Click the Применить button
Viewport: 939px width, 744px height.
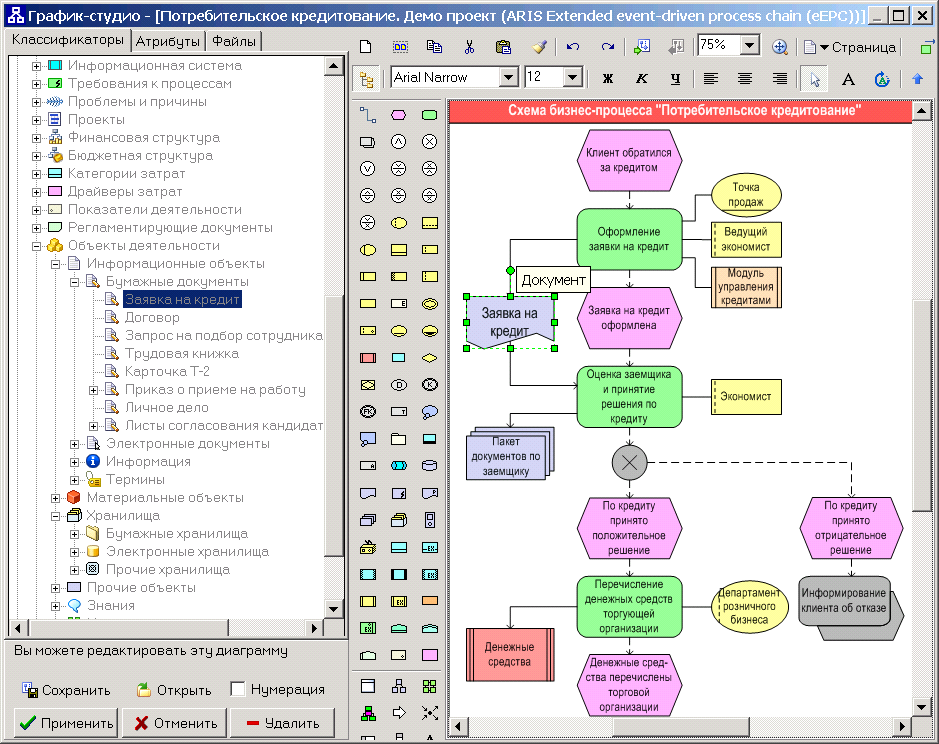coord(66,723)
